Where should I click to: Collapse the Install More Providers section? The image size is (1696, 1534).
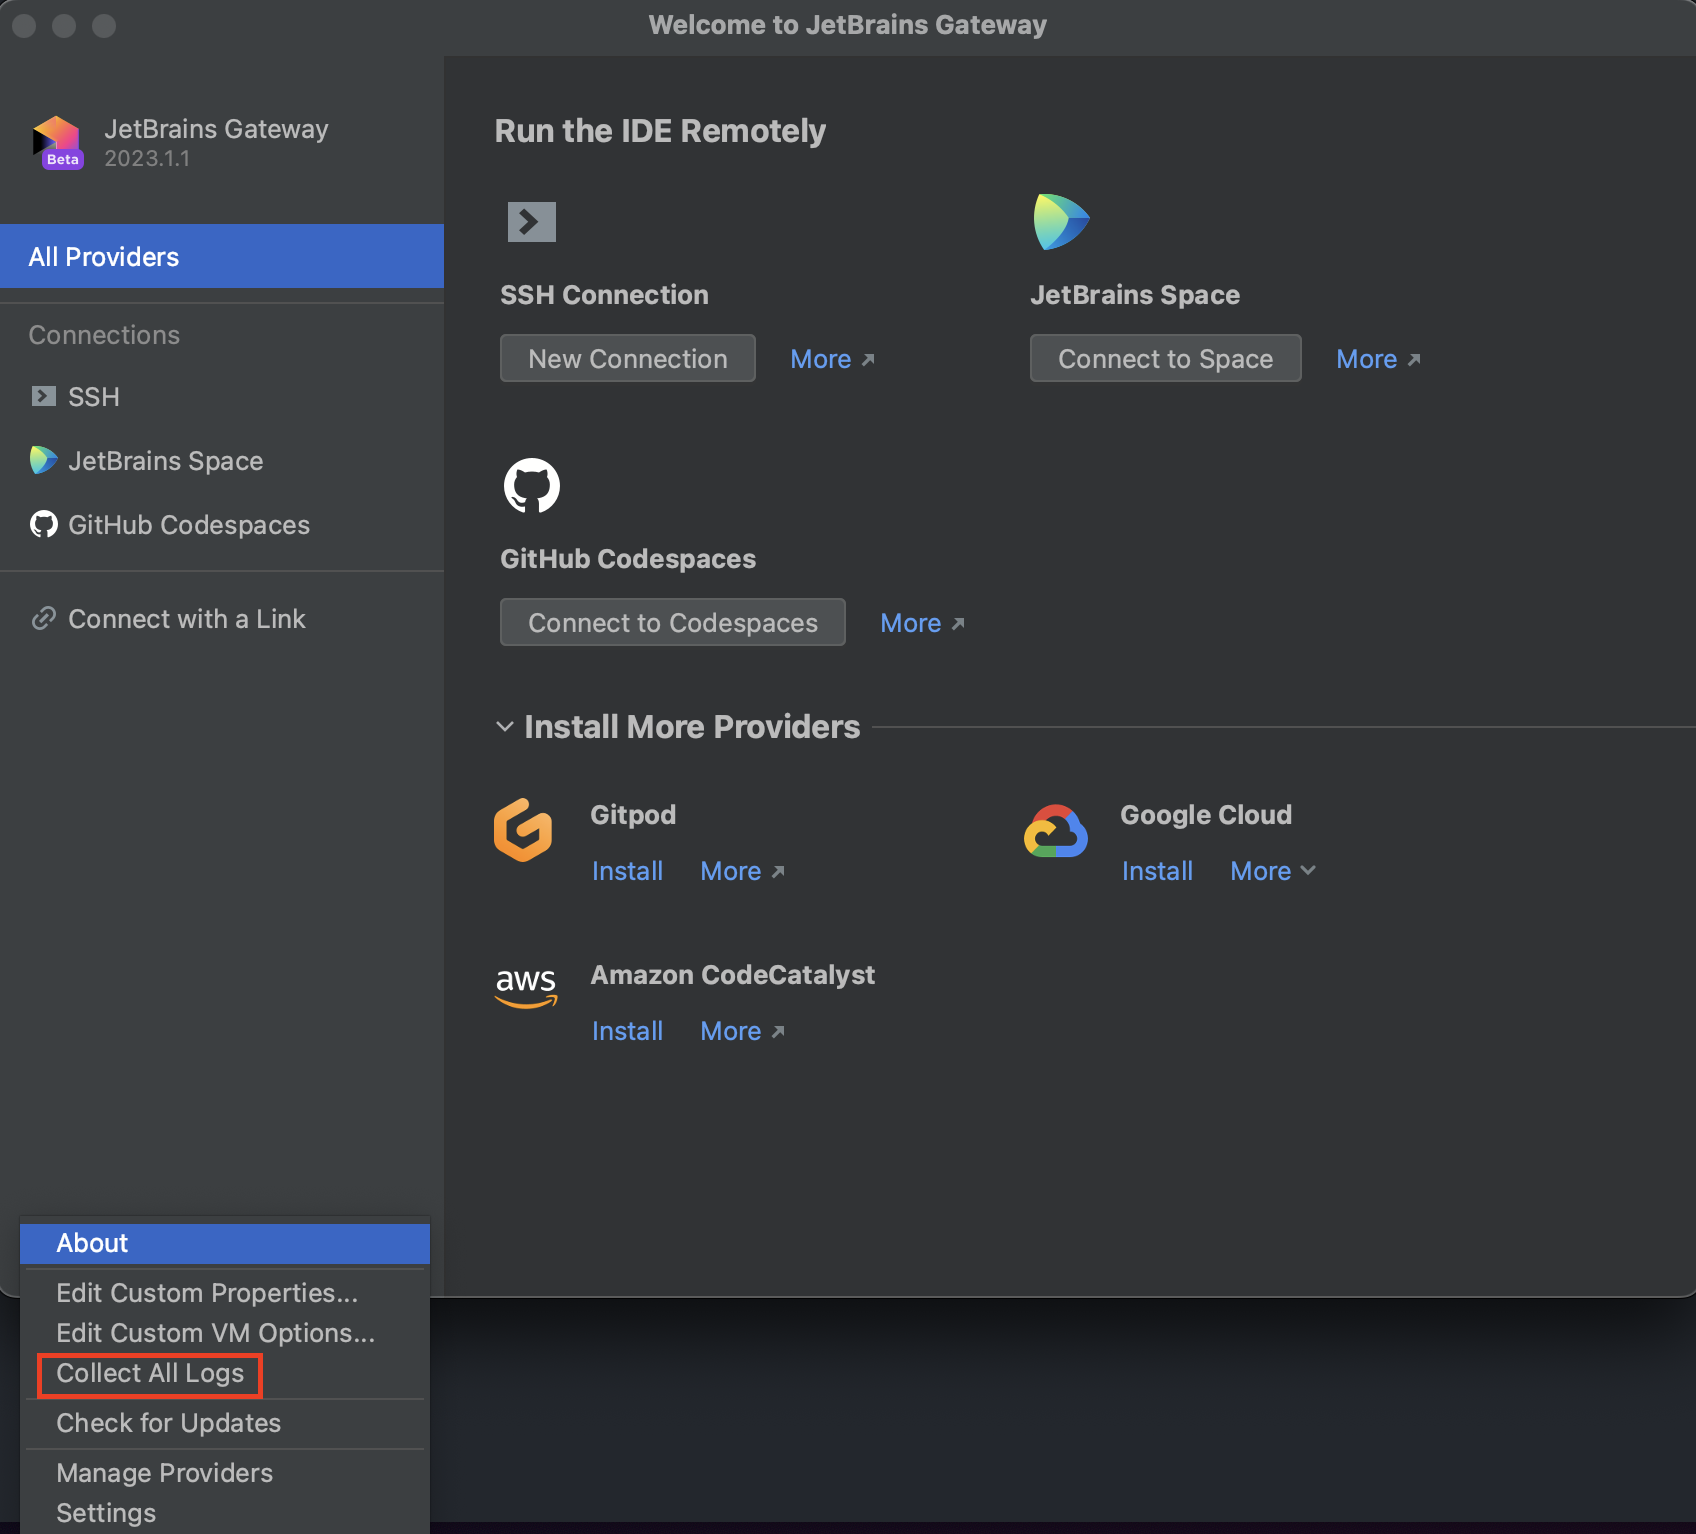click(505, 727)
